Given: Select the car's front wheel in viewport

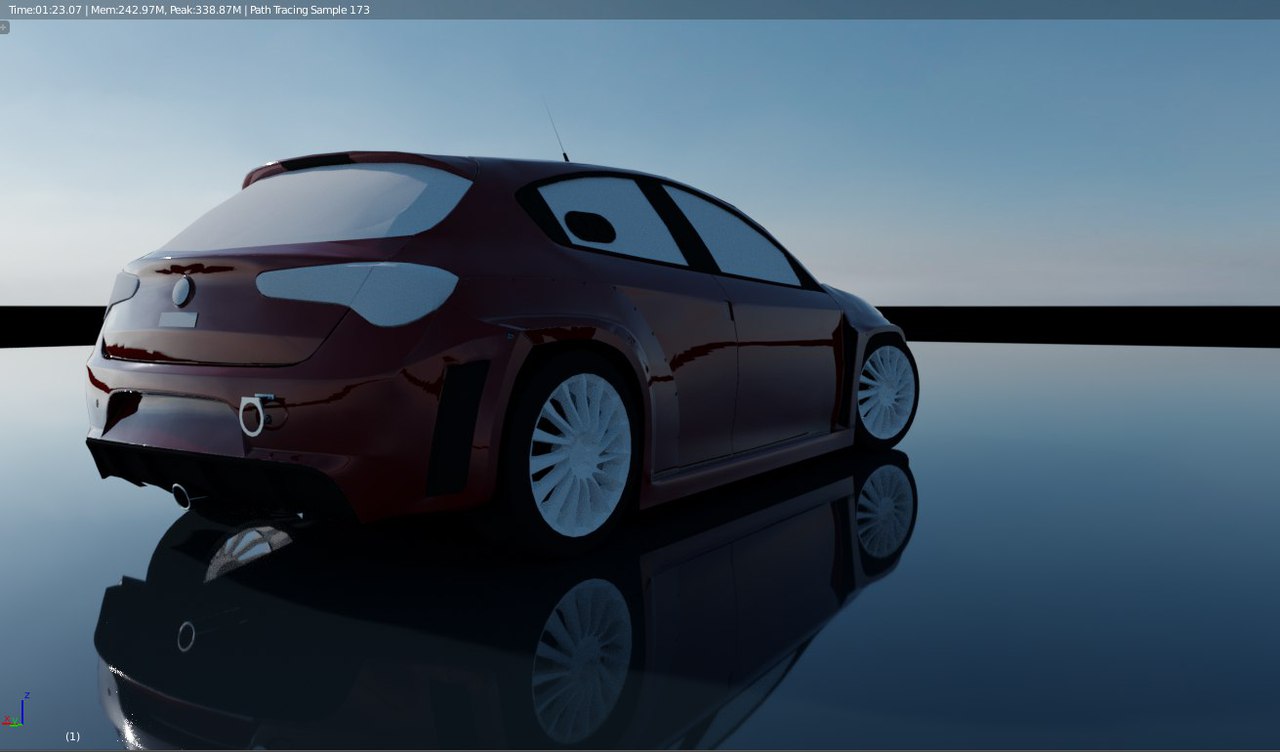Looking at the screenshot, I should pyautogui.click(x=886, y=392).
